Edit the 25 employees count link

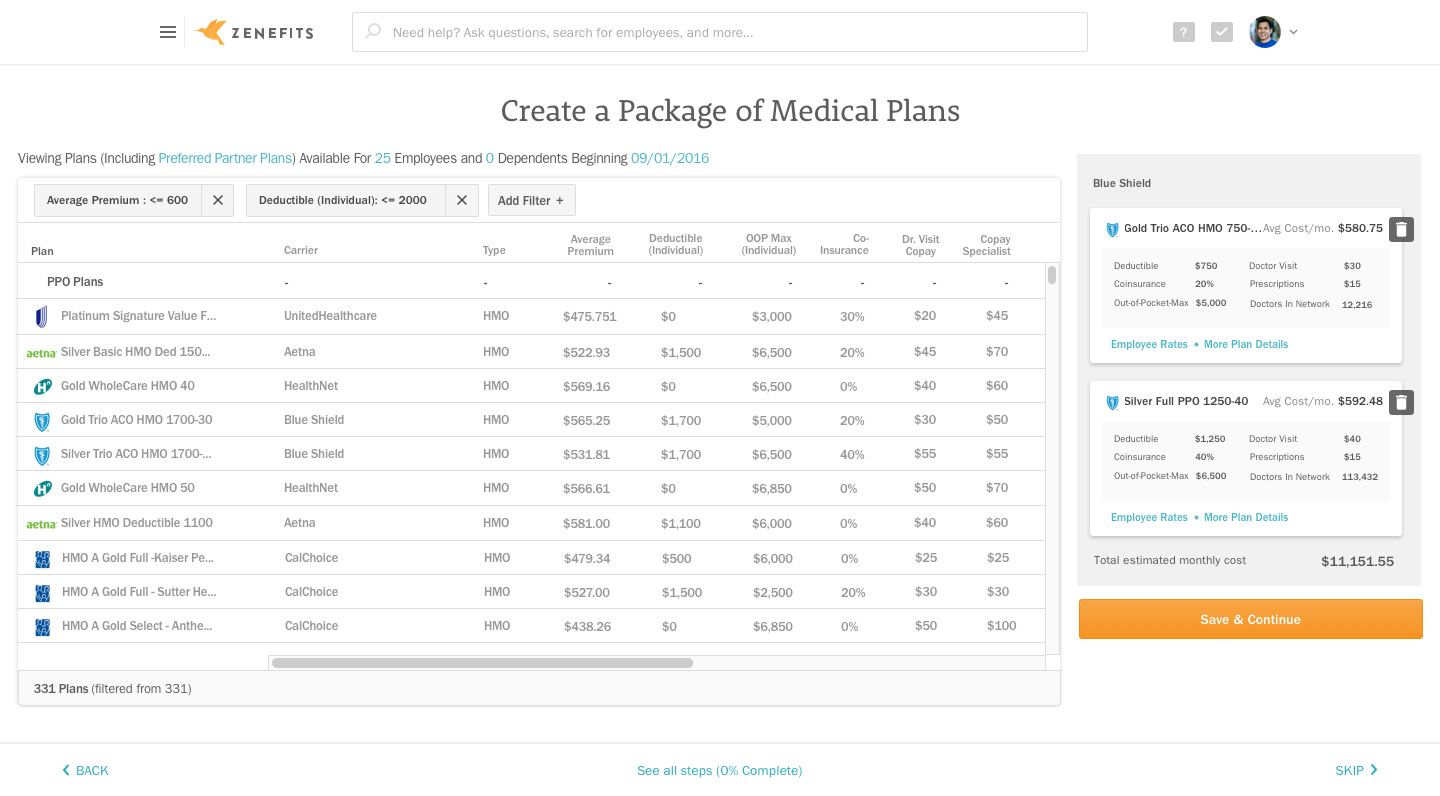click(382, 158)
